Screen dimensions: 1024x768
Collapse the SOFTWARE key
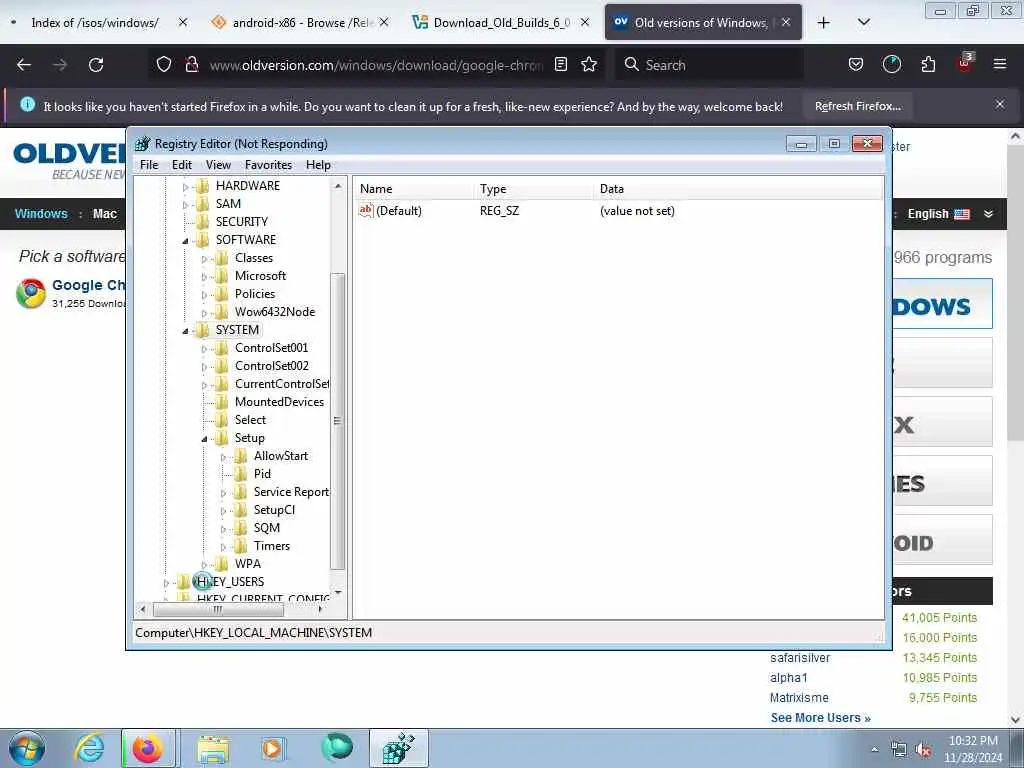tap(185, 241)
